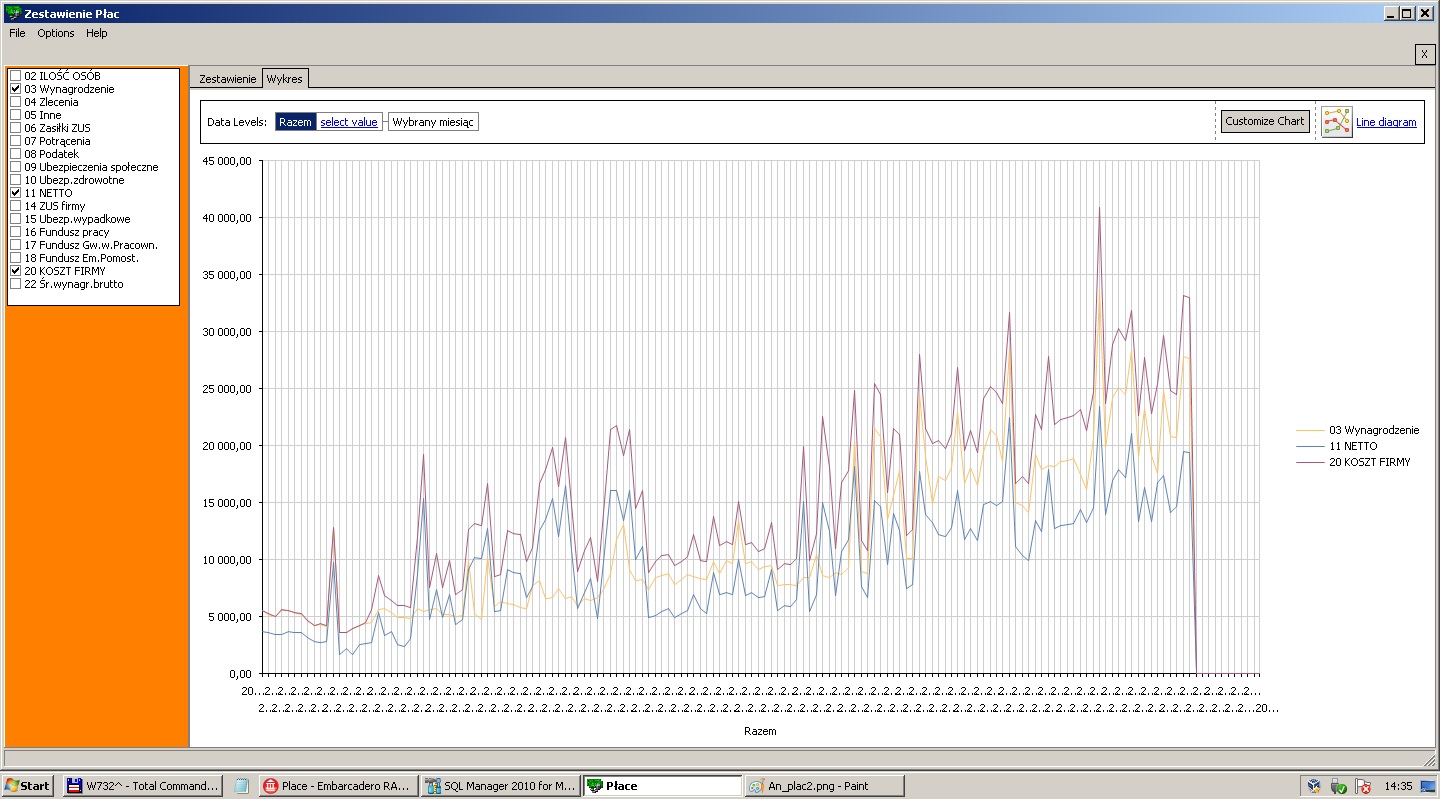The height and width of the screenshot is (799, 1440).
Task: Open the File menu
Action: pos(17,33)
